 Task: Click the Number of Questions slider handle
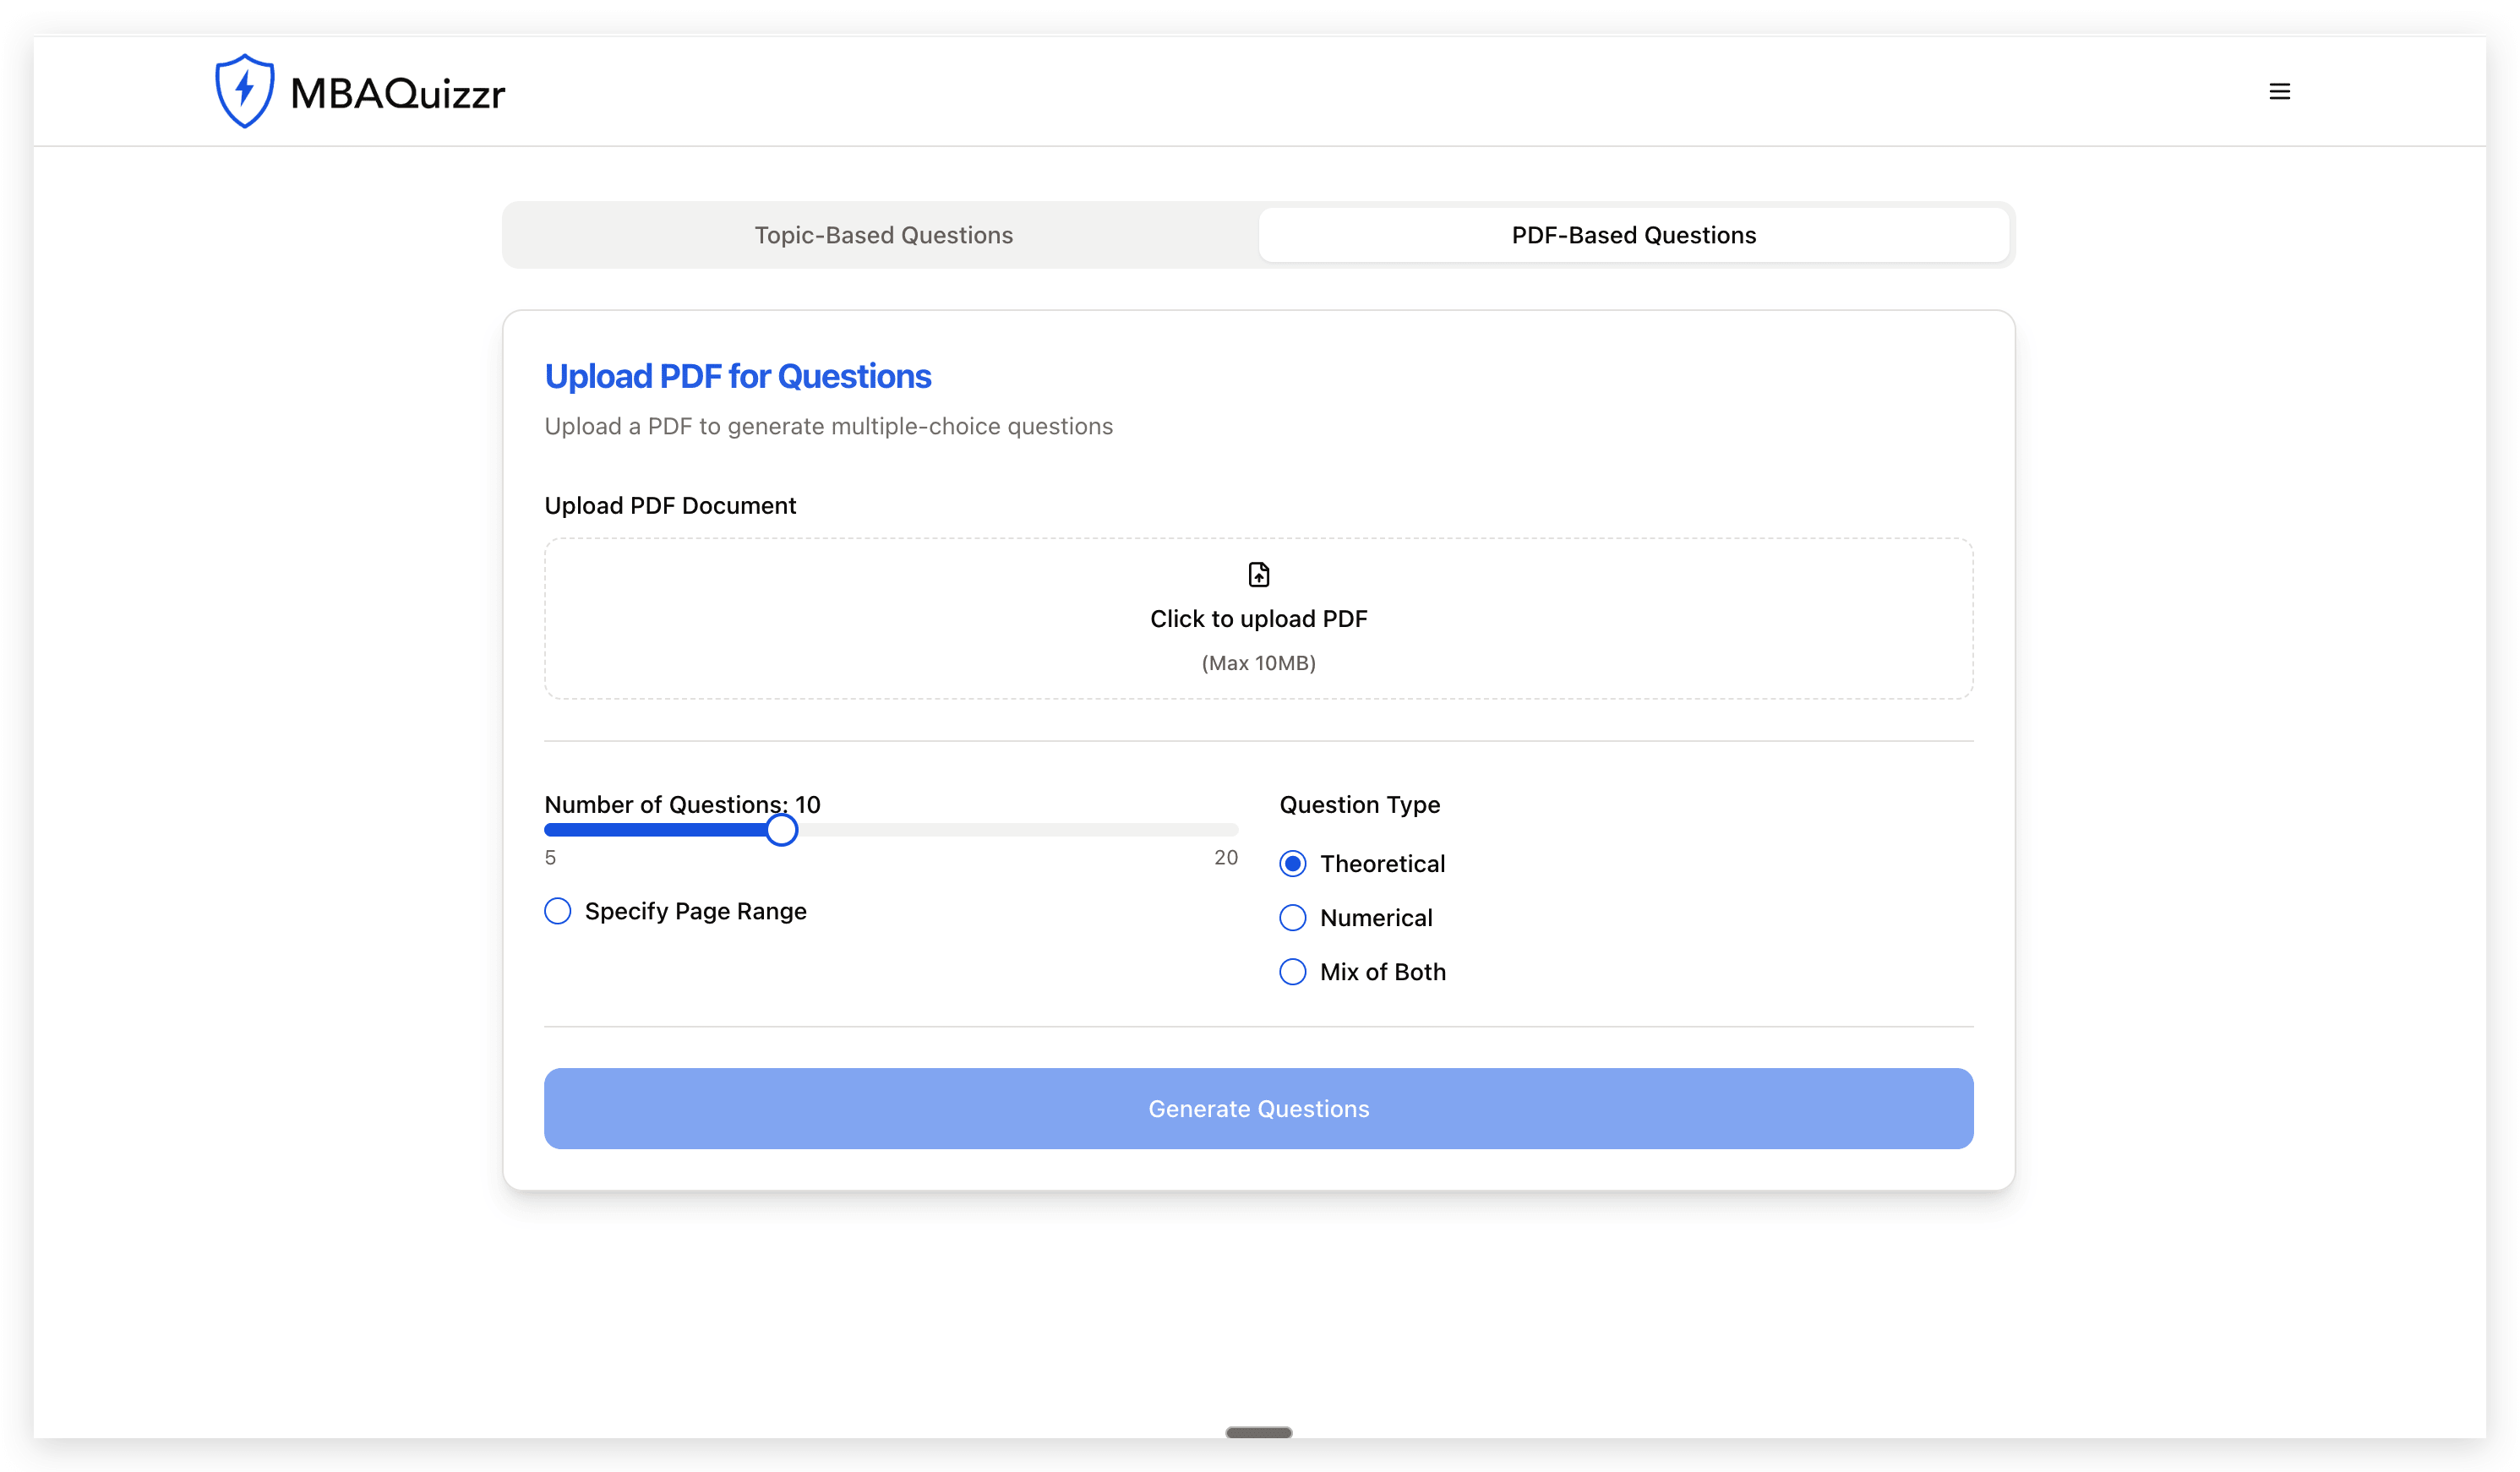(782, 829)
